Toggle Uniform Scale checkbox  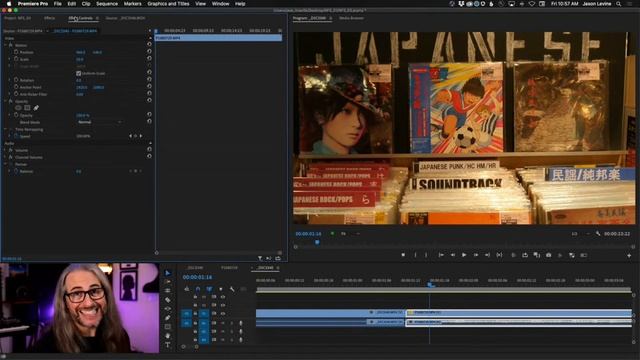(78, 73)
